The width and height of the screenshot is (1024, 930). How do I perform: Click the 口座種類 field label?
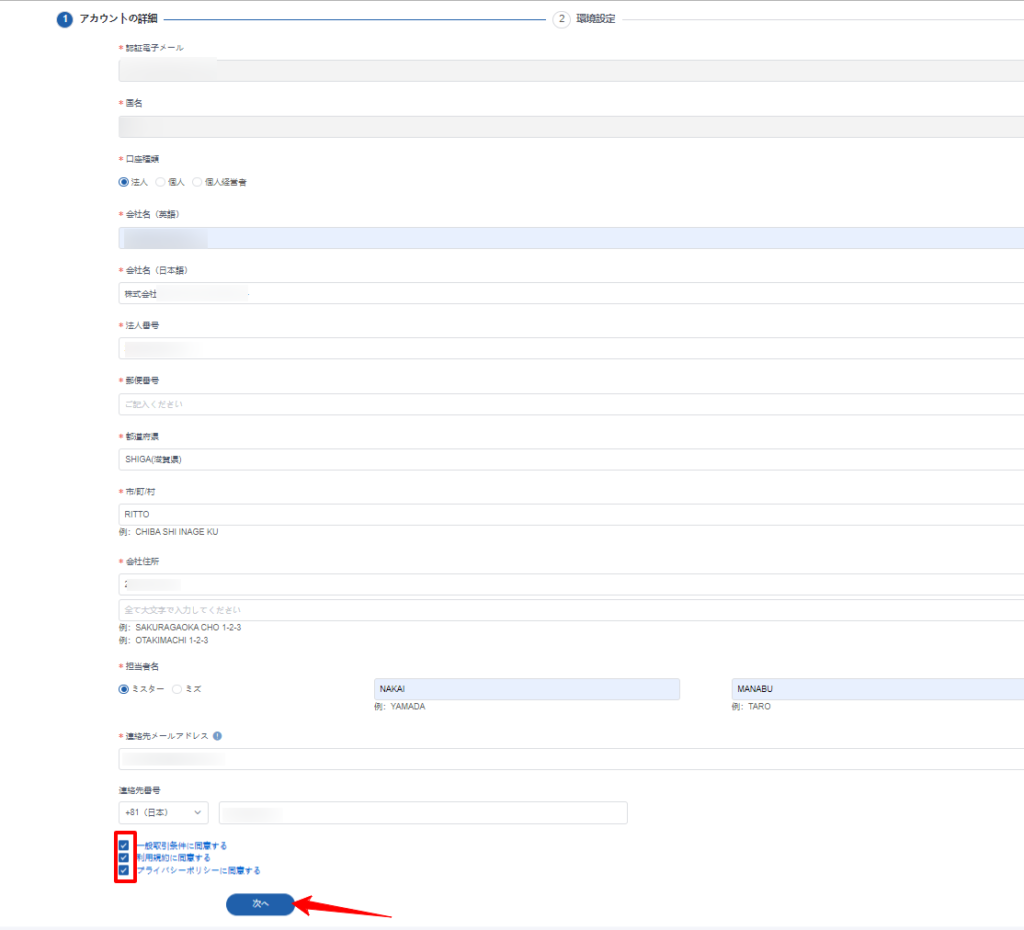point(142,159)
